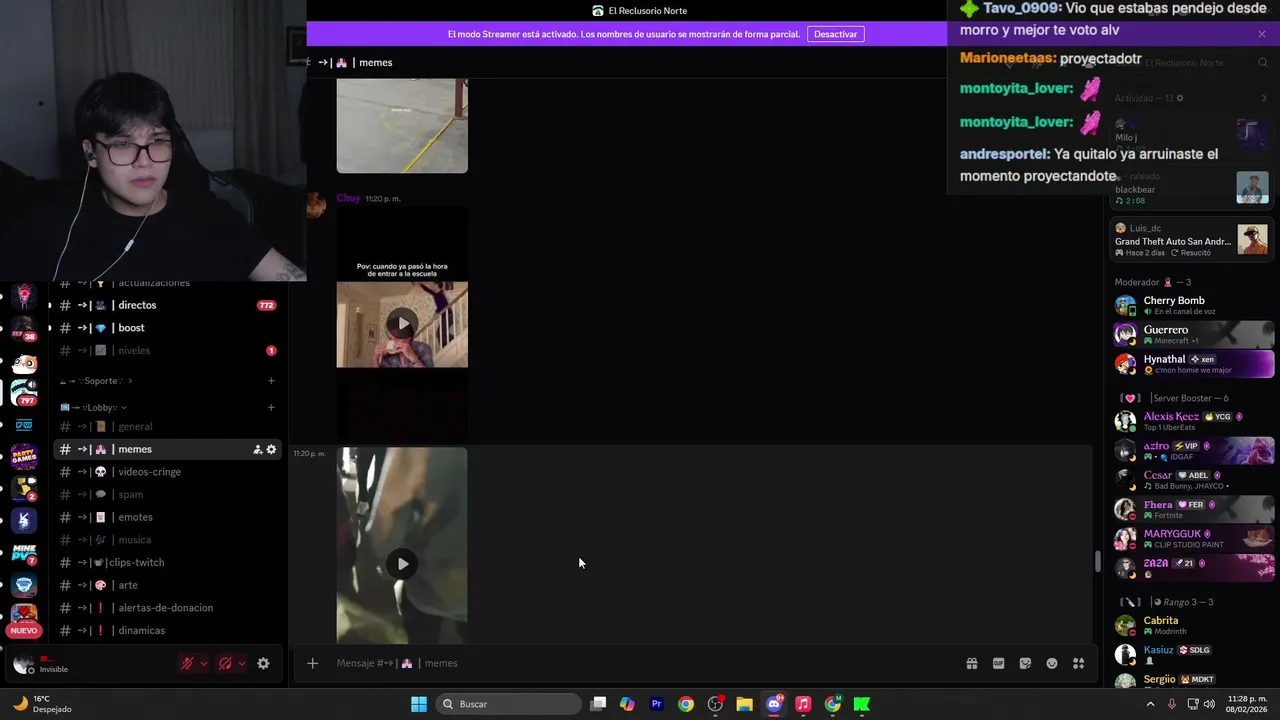Click the NUEVO new mentions badge

point(24,631)
